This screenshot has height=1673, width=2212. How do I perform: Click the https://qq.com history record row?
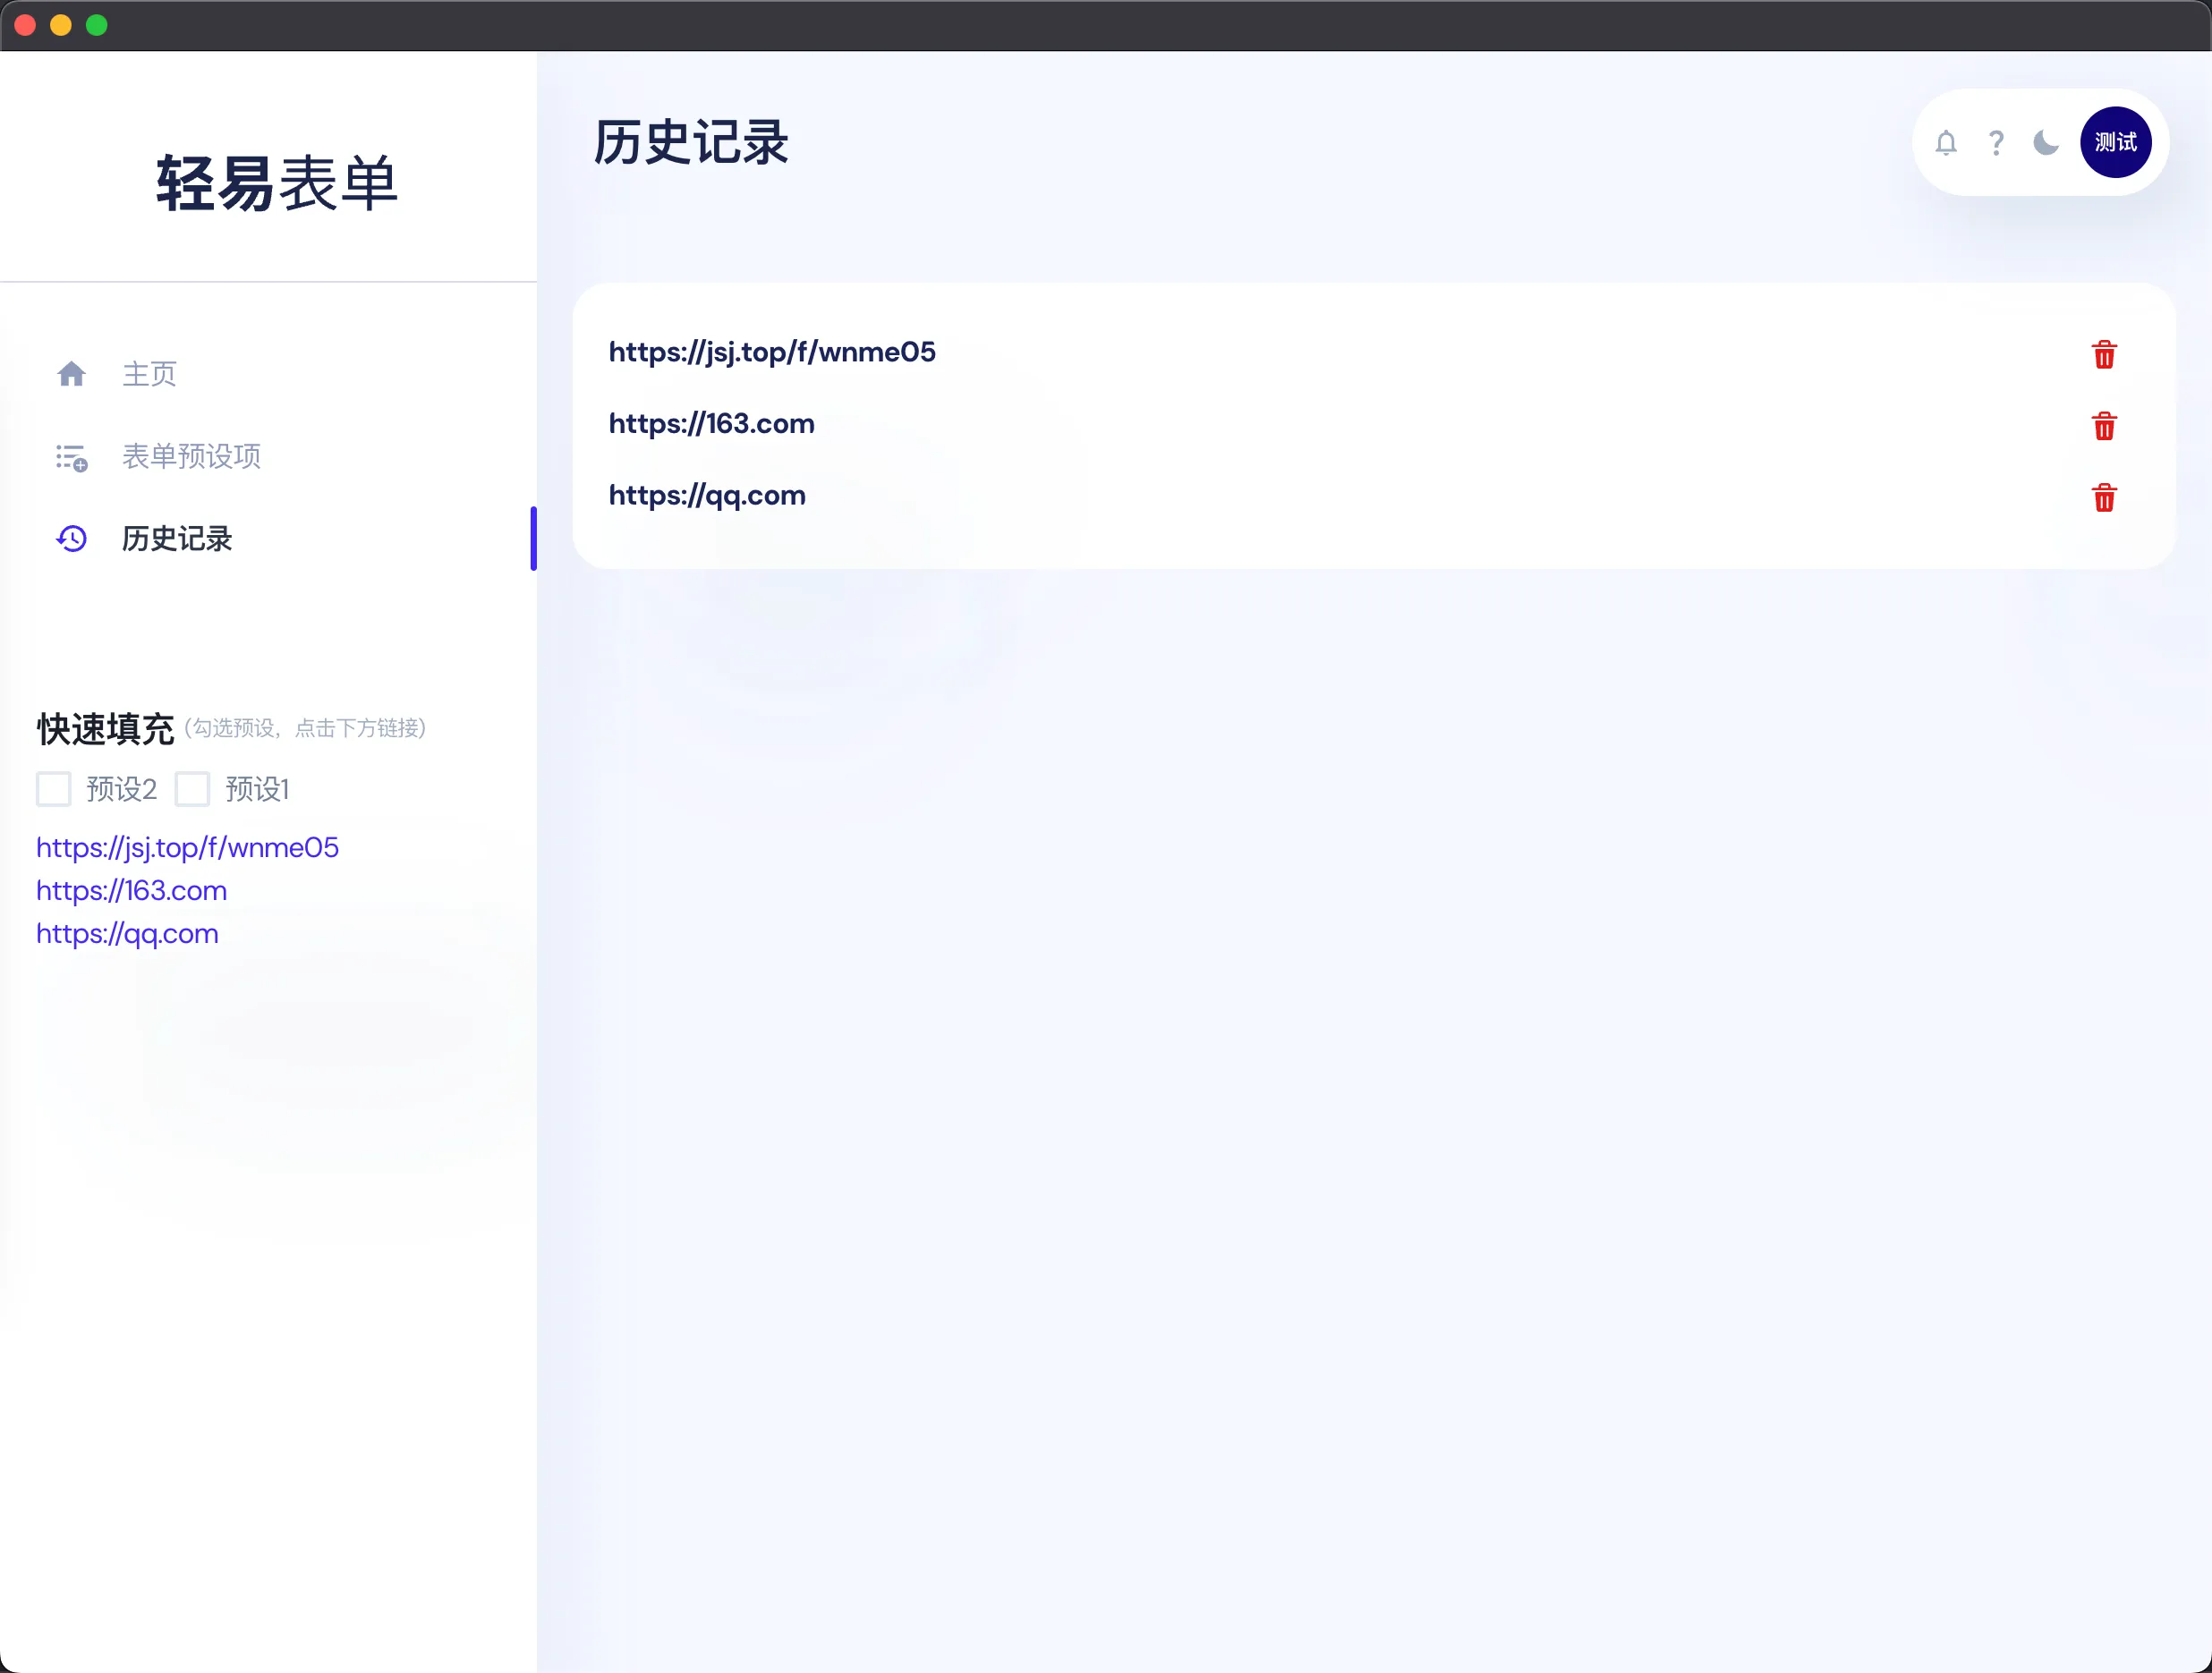tap(707, 496)
